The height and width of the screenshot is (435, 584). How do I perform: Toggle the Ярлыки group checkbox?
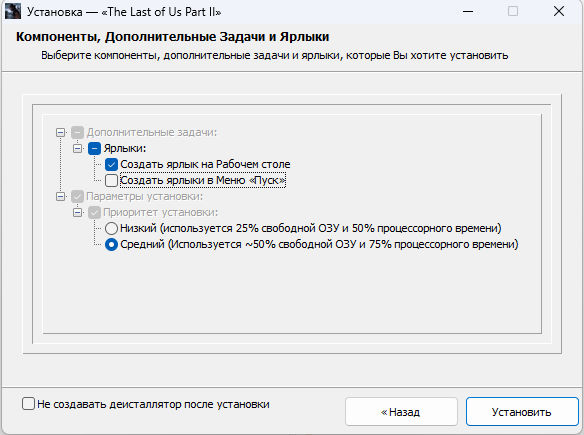[95, 149]
